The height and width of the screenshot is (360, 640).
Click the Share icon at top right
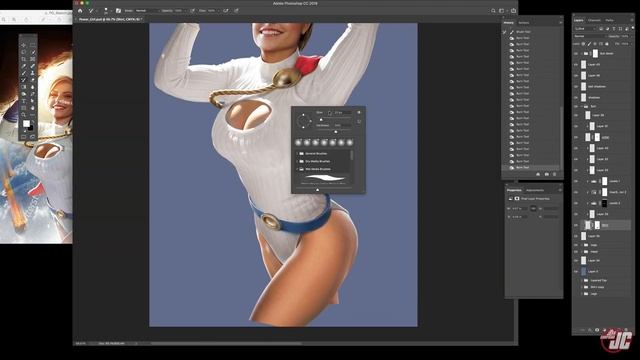click(x=513, y=11)
